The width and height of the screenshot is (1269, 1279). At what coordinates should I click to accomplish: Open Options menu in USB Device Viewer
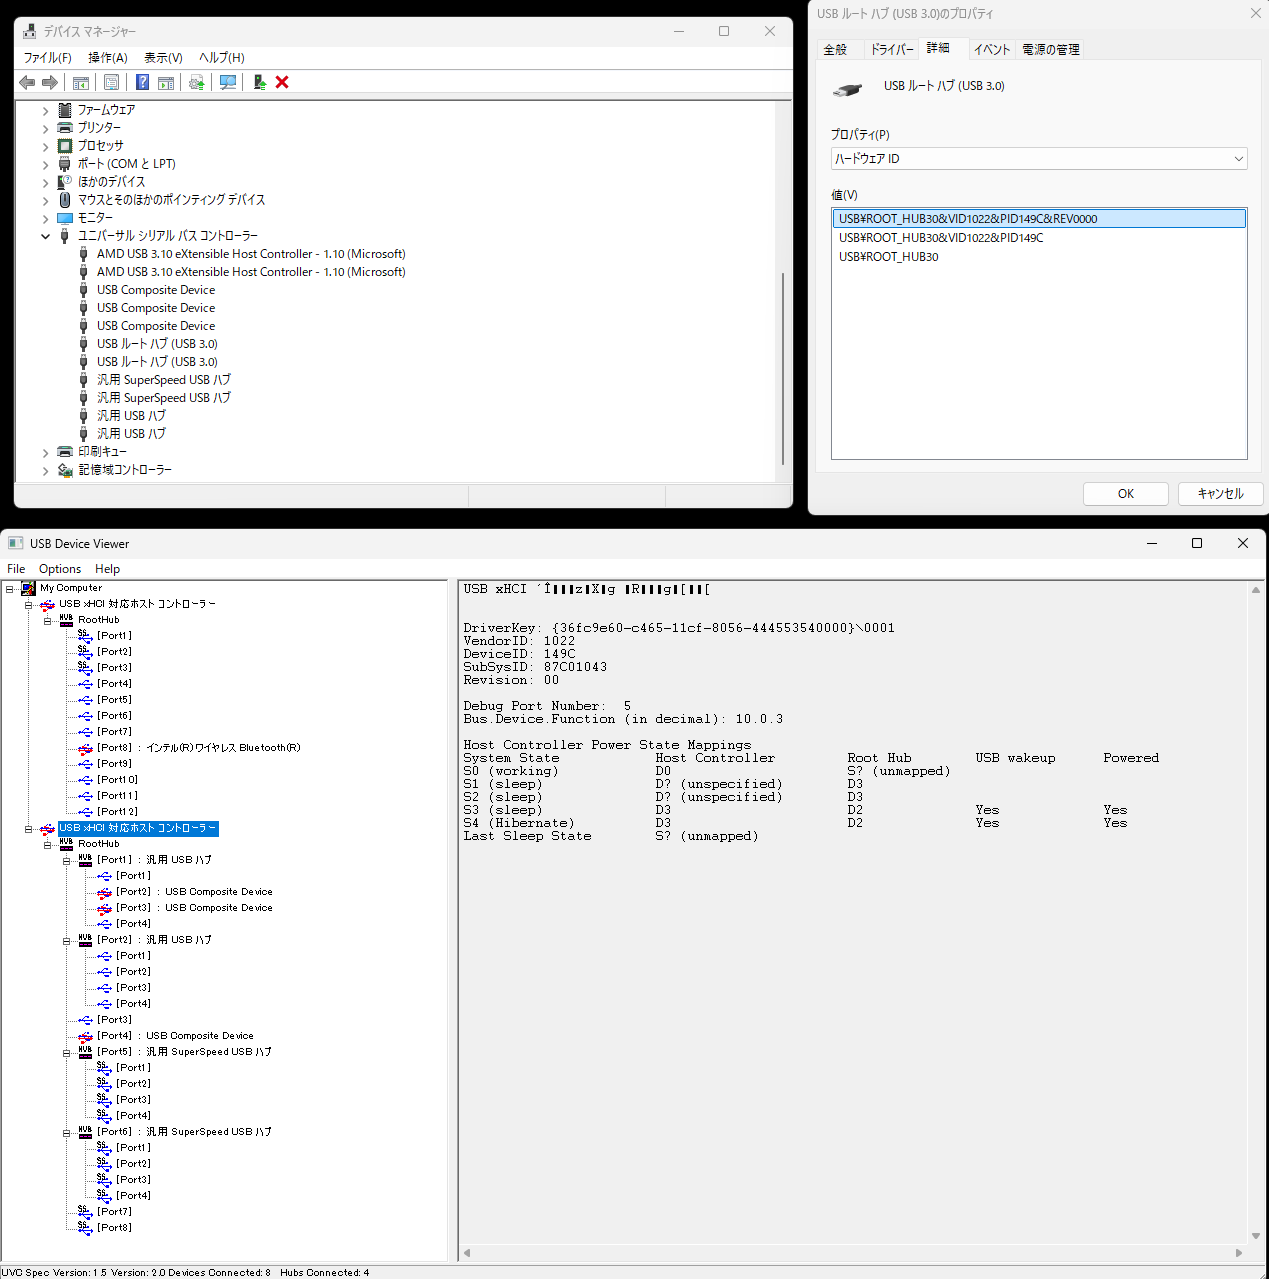[x=60, y=569]
